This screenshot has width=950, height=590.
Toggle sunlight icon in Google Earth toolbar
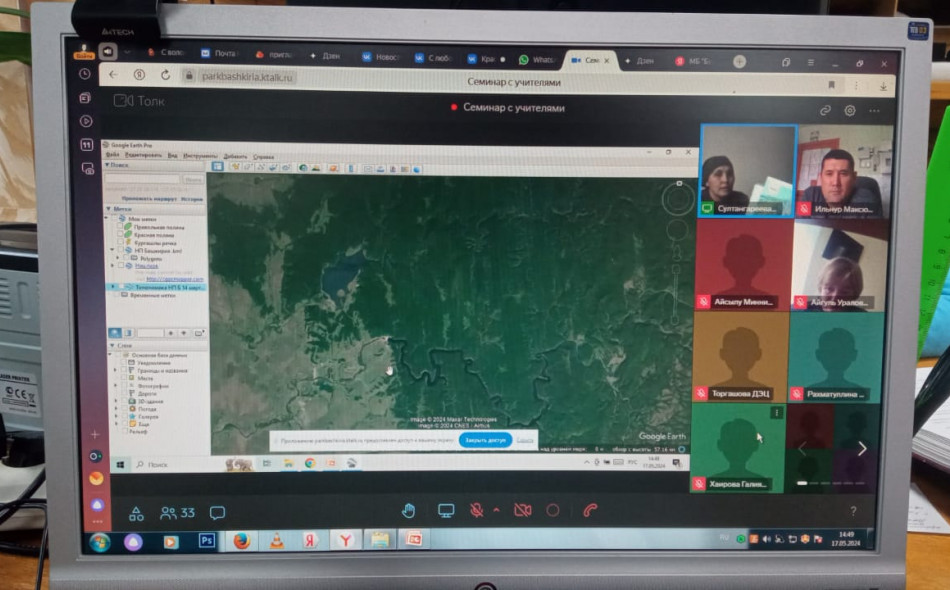pos(316,168)
